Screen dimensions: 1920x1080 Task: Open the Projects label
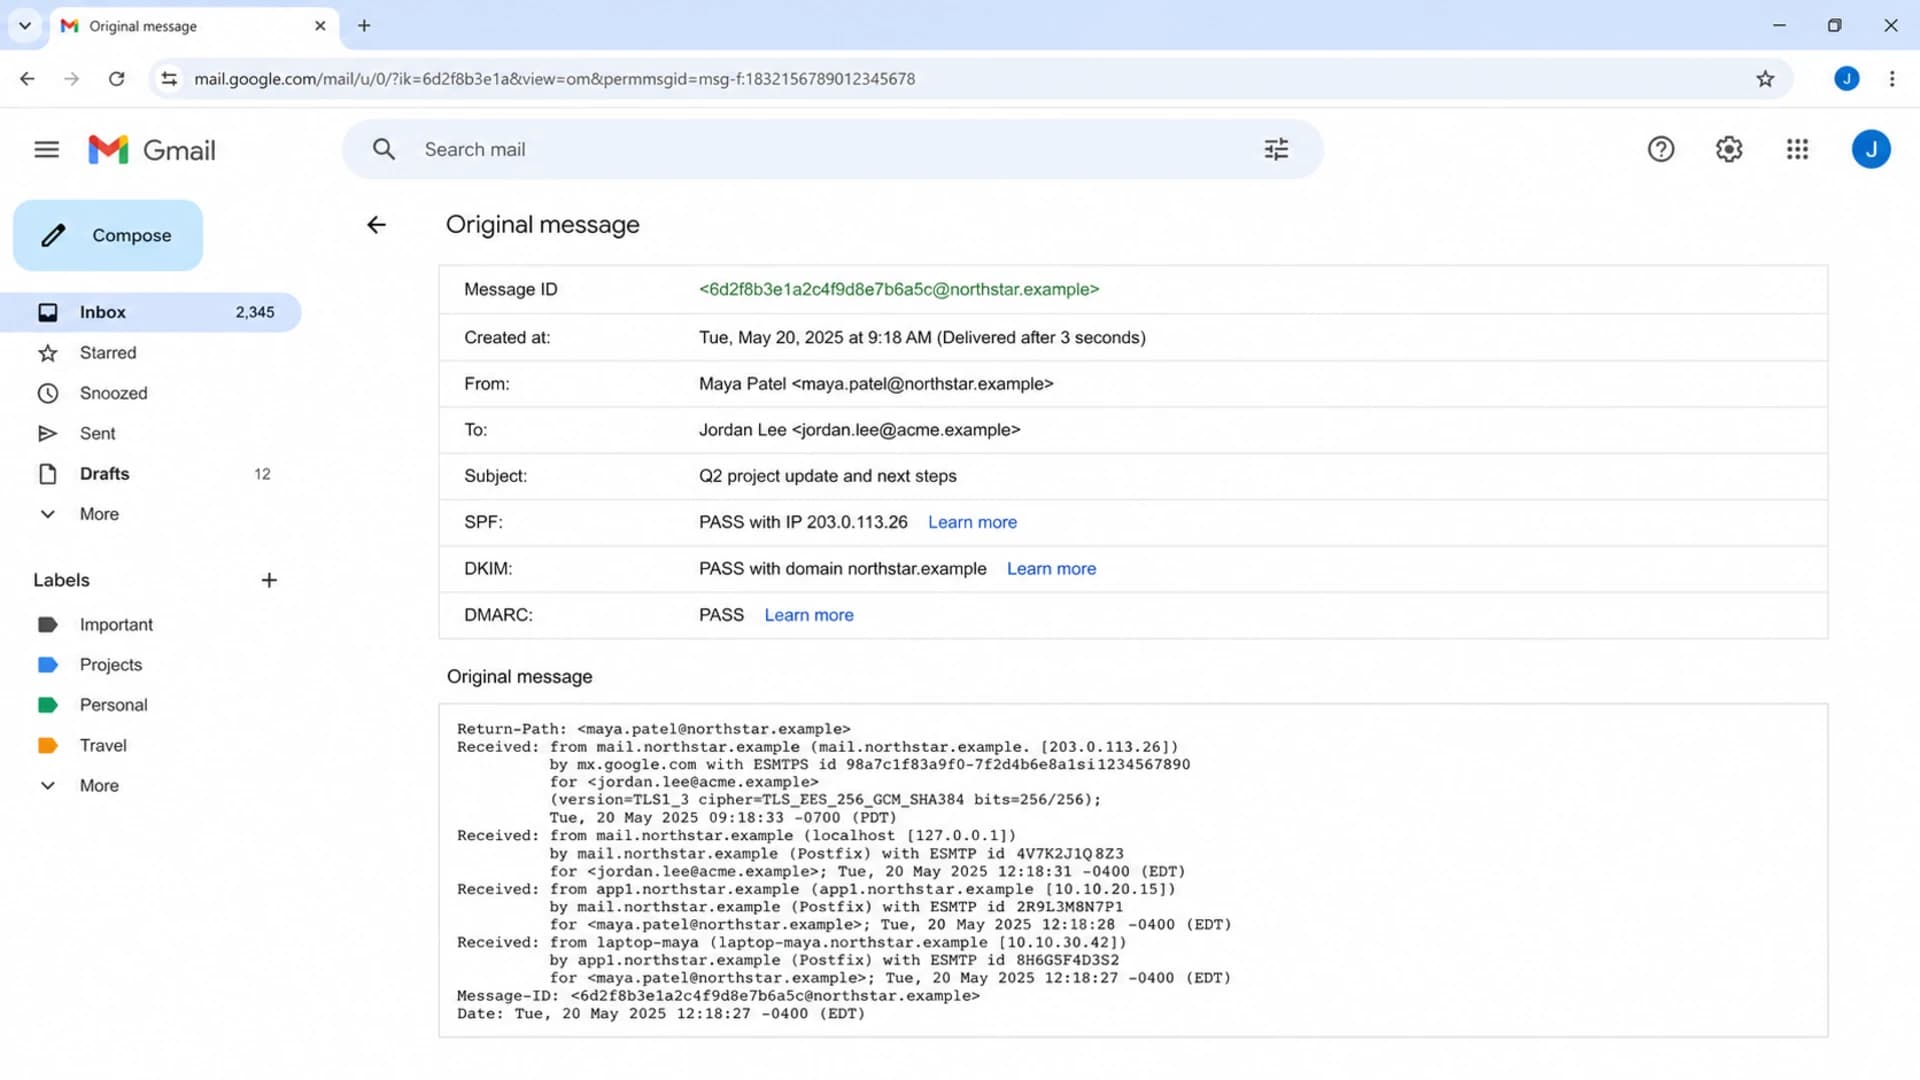(151, 665)
